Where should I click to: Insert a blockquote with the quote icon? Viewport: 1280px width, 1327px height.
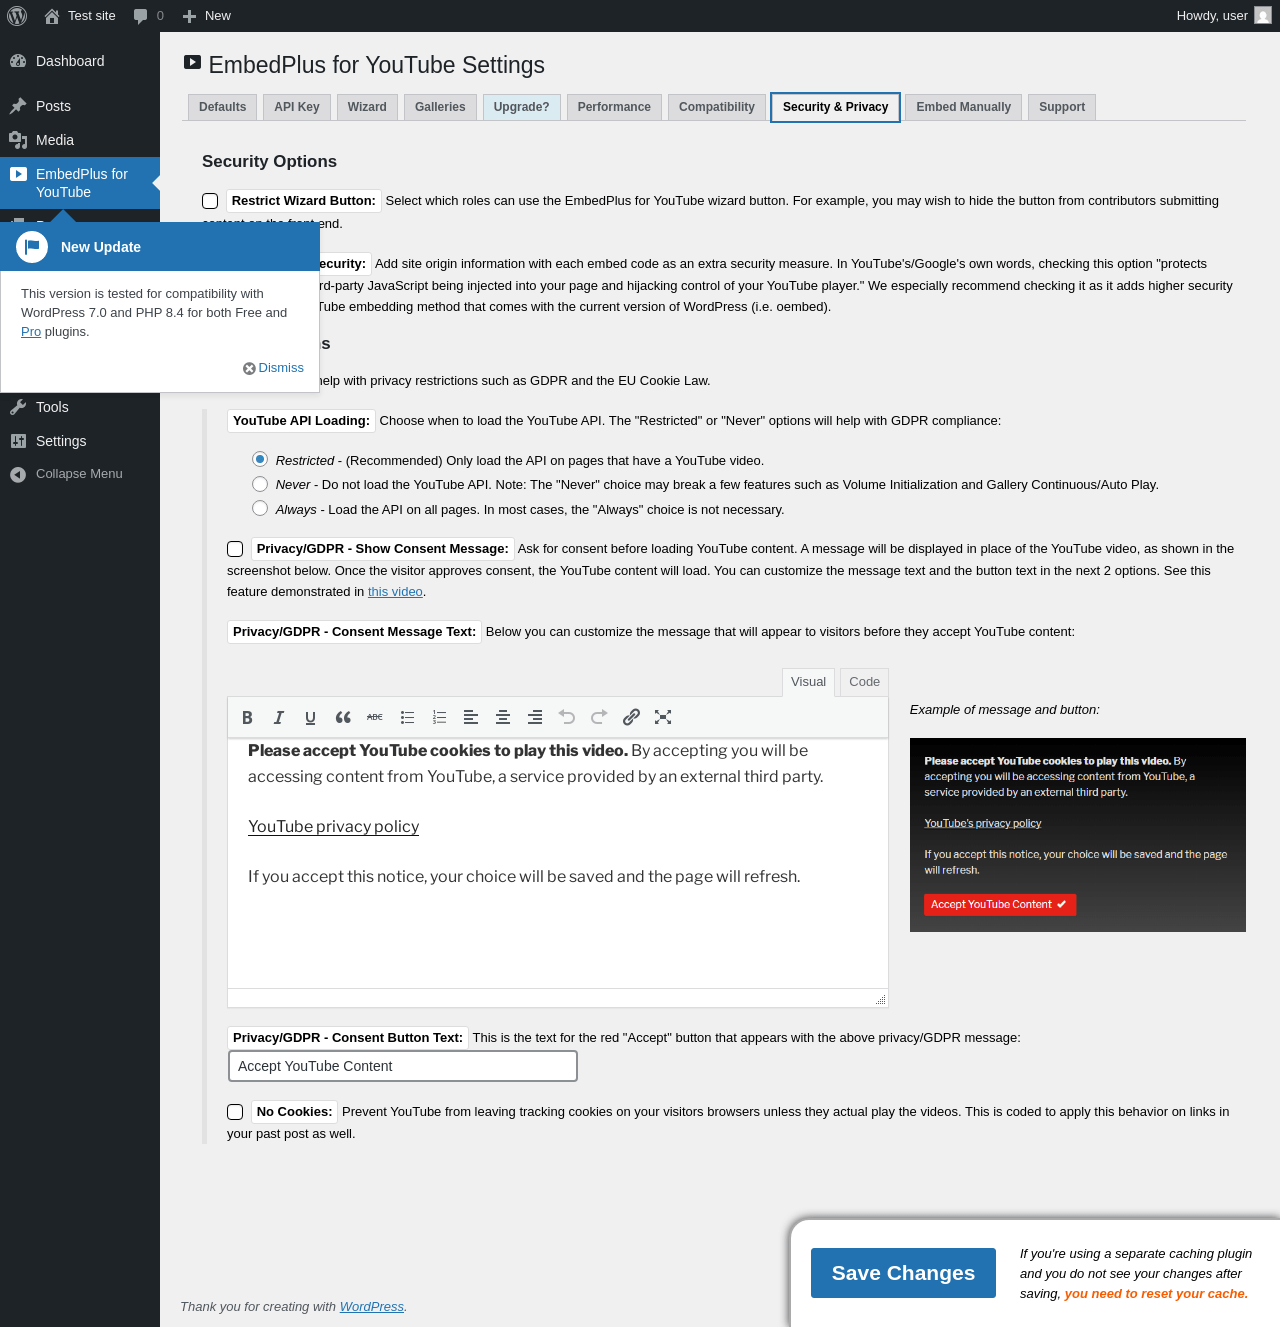point(343,717)
